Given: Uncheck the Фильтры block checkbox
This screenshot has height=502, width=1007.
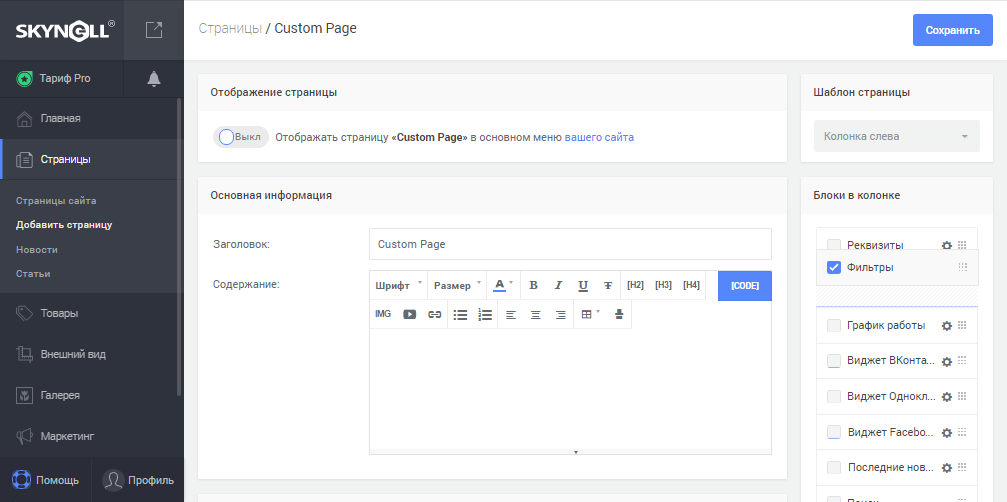Looking at the screenshot, I should point(833,267).
